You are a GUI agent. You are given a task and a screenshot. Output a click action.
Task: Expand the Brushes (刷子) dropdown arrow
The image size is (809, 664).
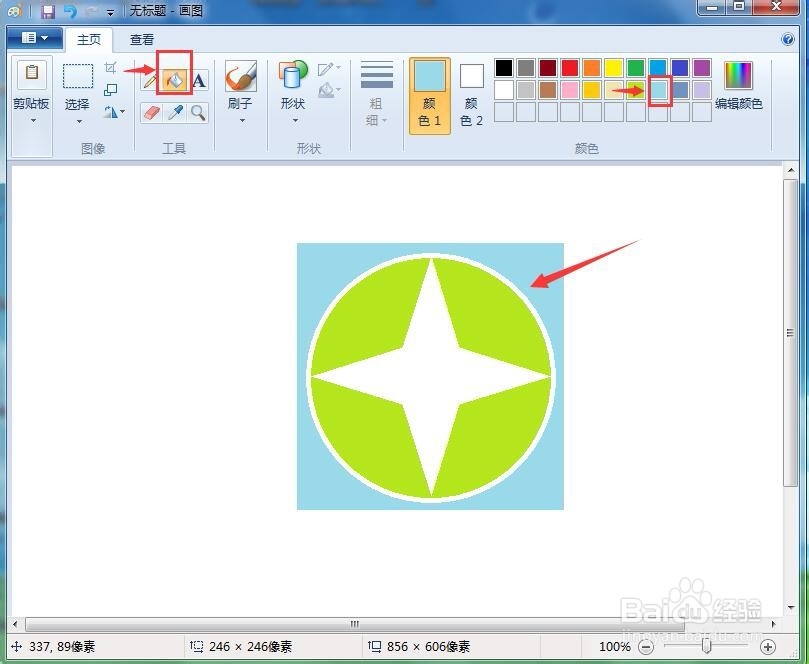(241, 121)
